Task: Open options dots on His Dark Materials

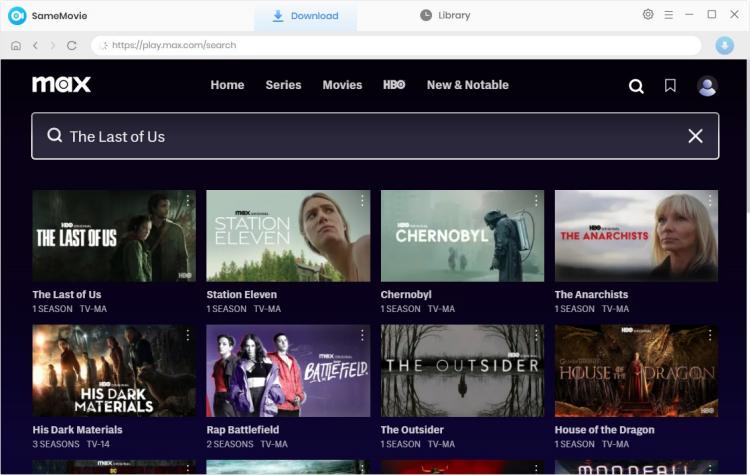Action: pyautogui.click(x=188, y=335)
